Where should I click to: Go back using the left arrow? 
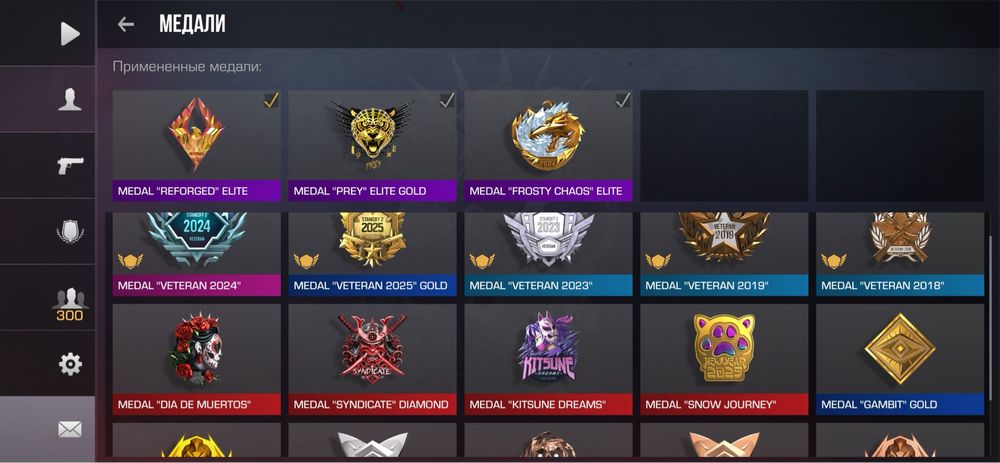click(126, 24)
